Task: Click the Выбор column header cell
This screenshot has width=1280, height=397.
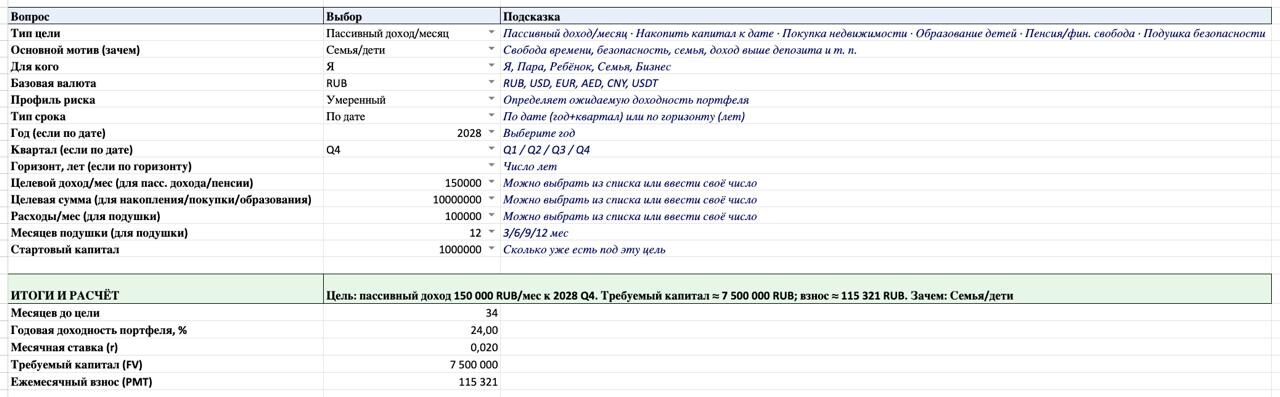Action: click(411, 17)
